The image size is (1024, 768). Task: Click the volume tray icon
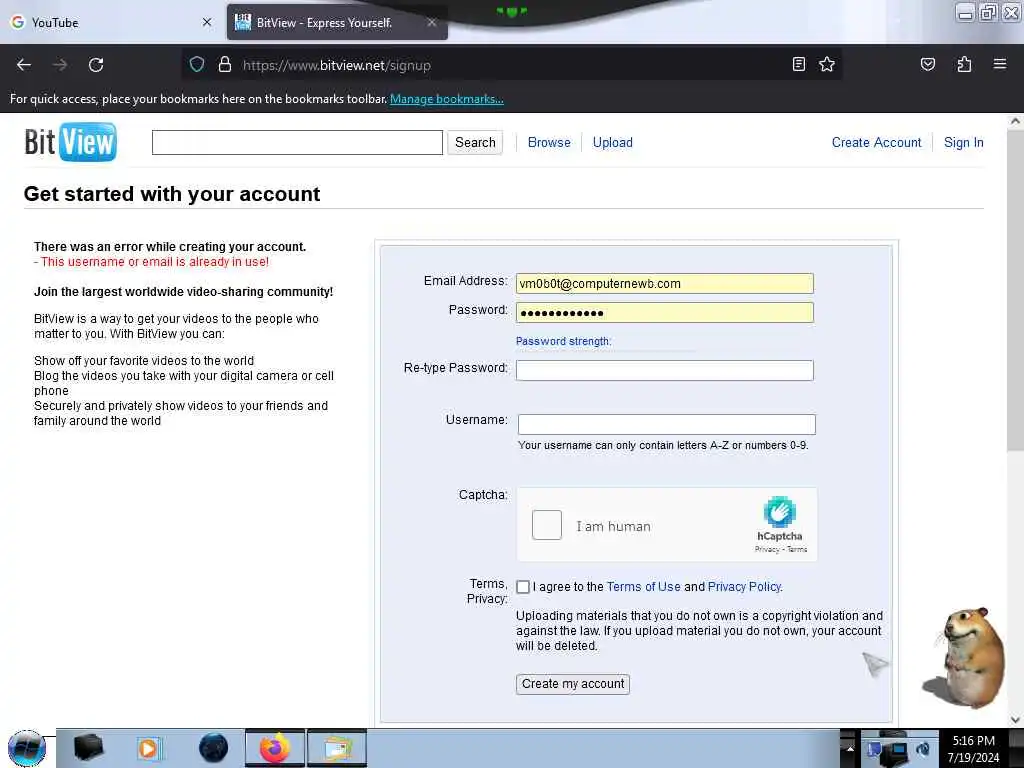click(923, 750)
